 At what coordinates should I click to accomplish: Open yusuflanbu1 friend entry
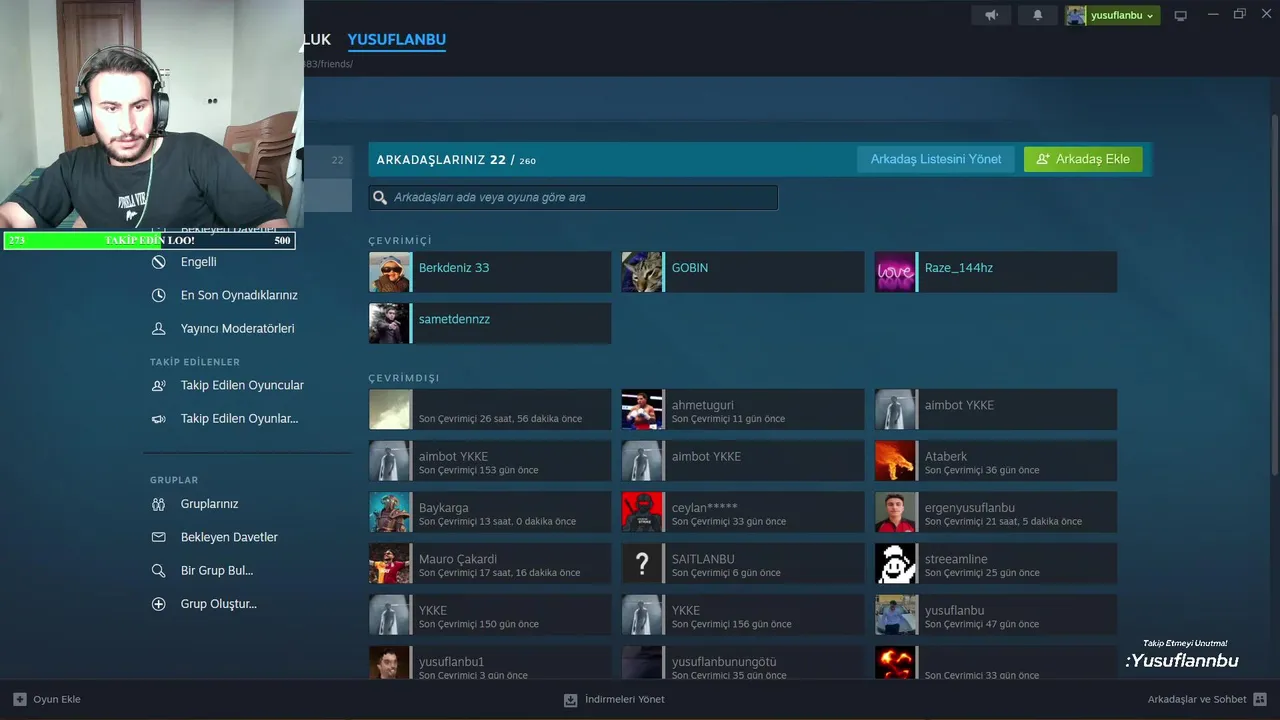coord(490,662)
